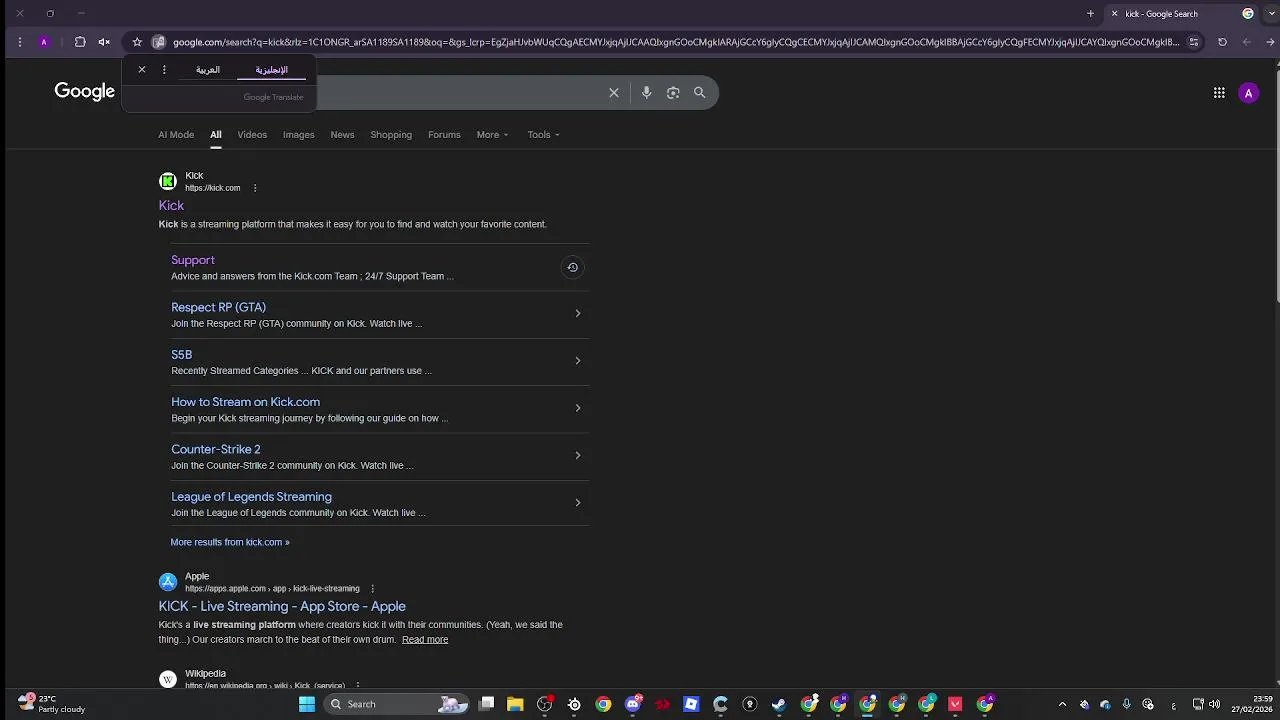This screenshot has height=720, width=1280.
Task: Click Read more in Apple snippet
Action: tap(425, 640)
